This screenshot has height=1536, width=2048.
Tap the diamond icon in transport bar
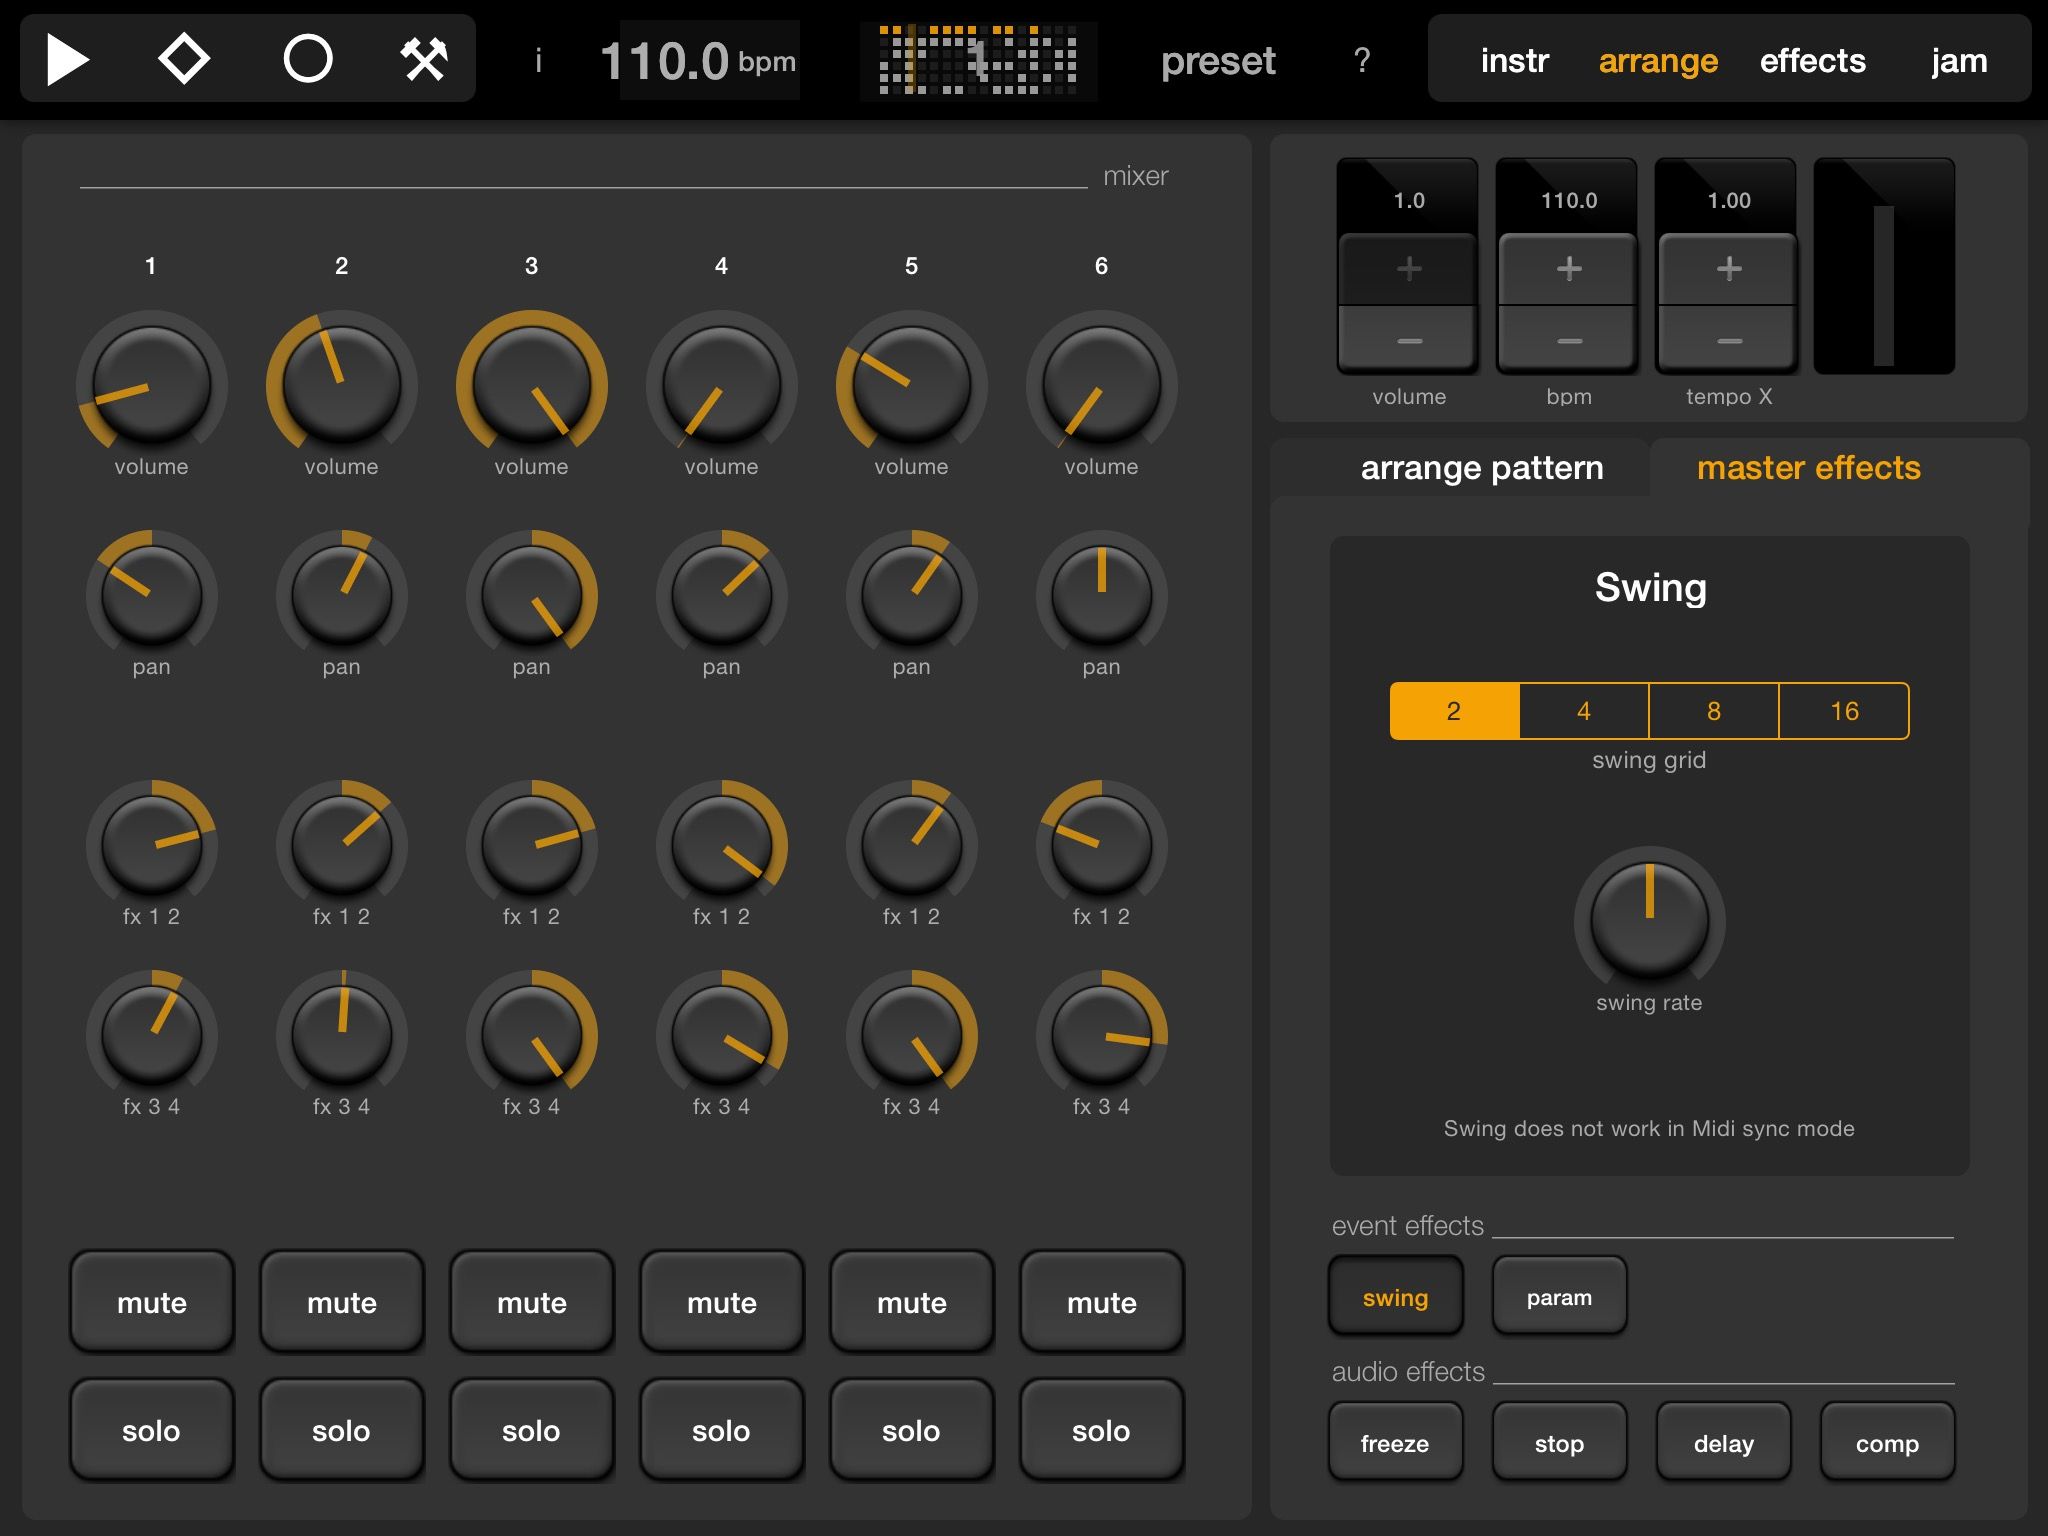pos(184,59)
